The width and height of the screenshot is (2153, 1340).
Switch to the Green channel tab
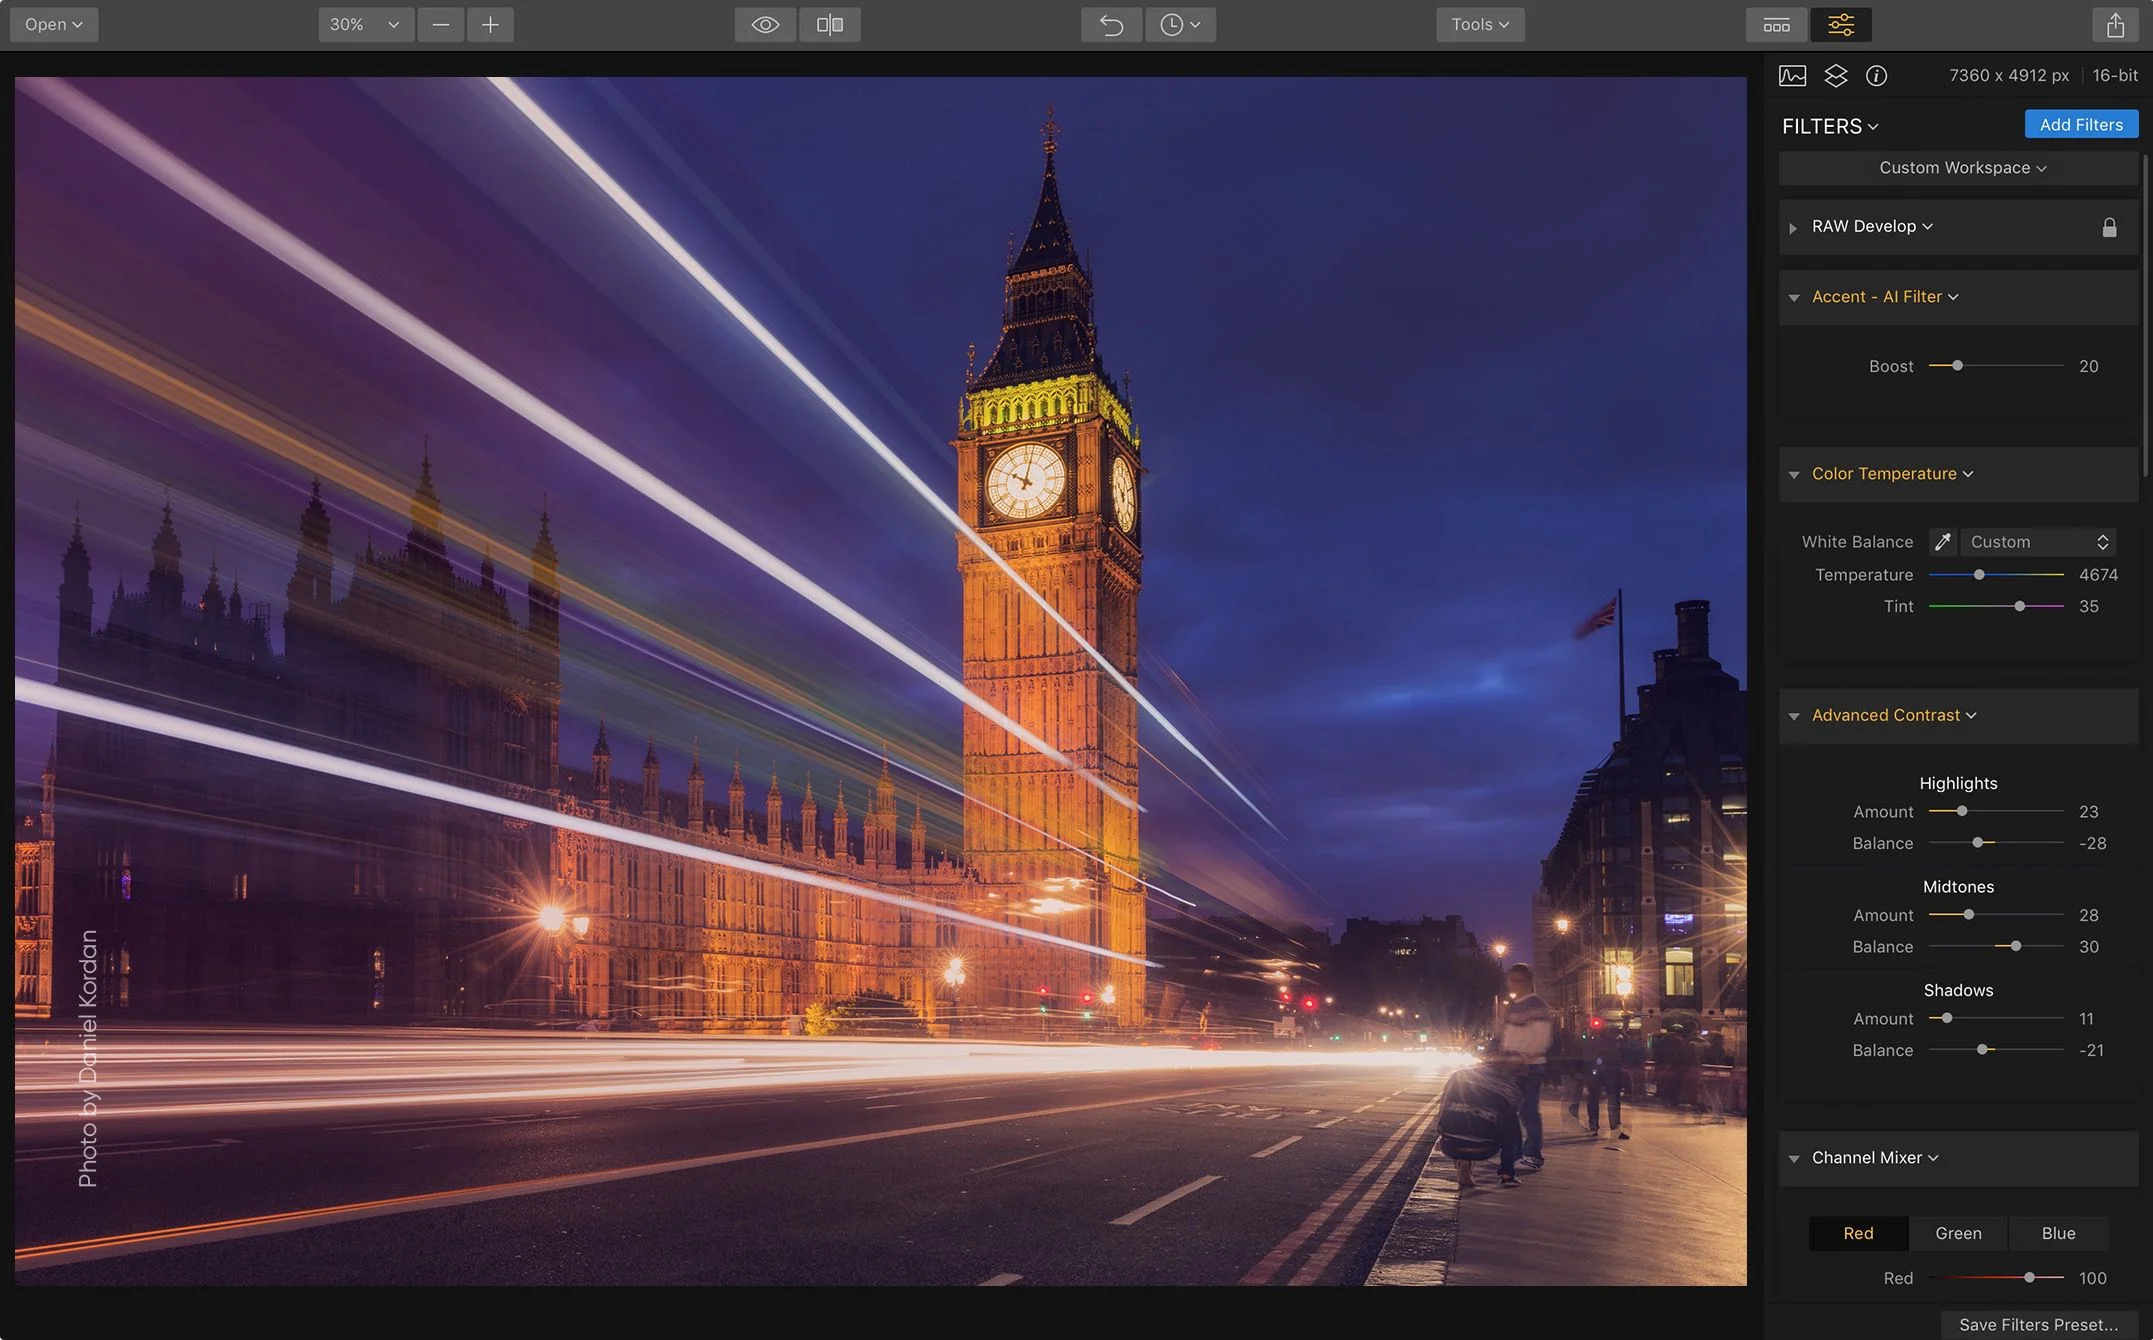1958,1233
